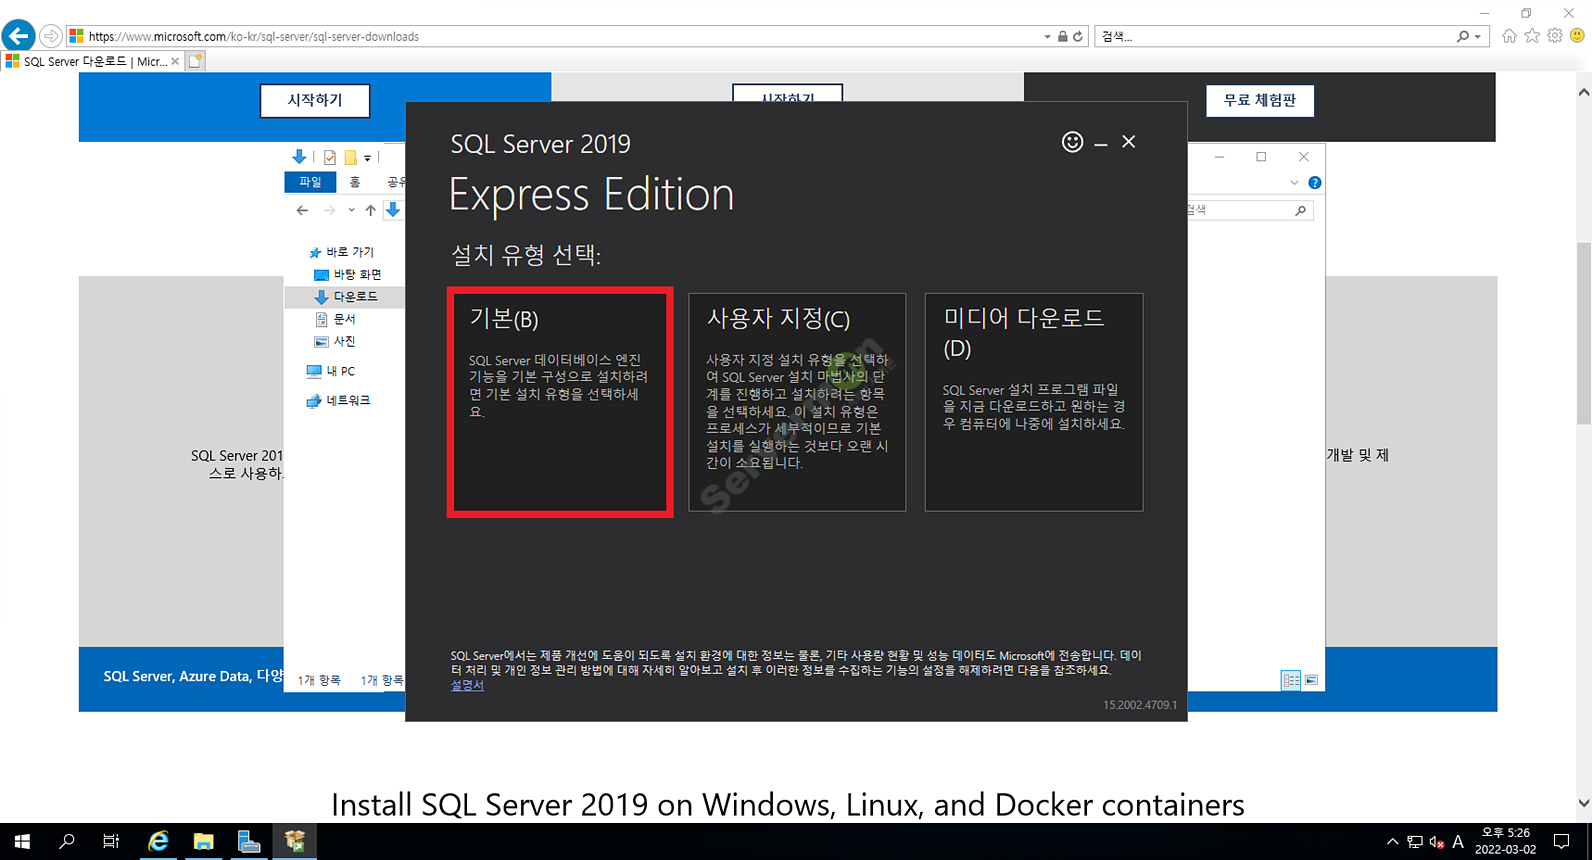Click the SQL installer taskbar icon
This screenshot has width=1592, height=860.
pos(294,842)
